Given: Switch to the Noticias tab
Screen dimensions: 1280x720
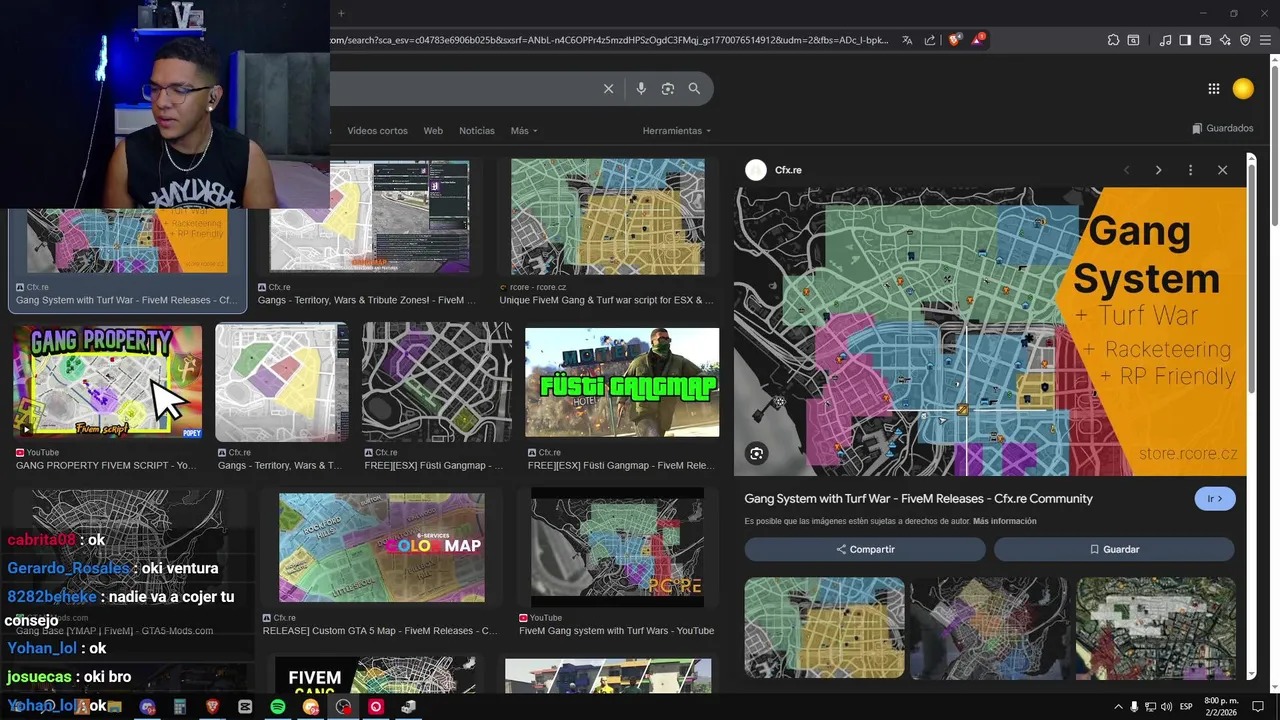Looking at the screenshot, I should (x=477, y=131).
